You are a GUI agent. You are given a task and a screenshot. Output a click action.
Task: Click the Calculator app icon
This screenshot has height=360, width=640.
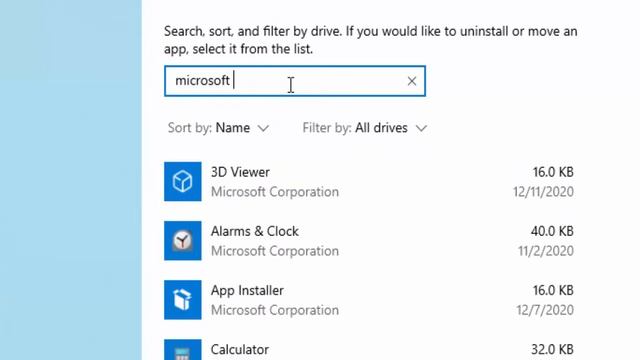182,350
